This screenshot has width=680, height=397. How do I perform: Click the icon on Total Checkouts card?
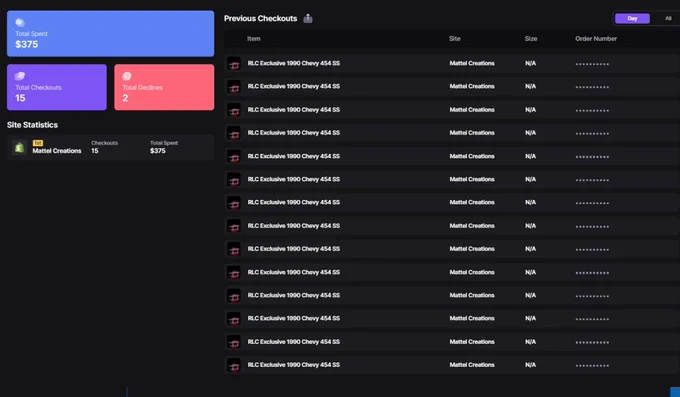(x=20, y=76)
